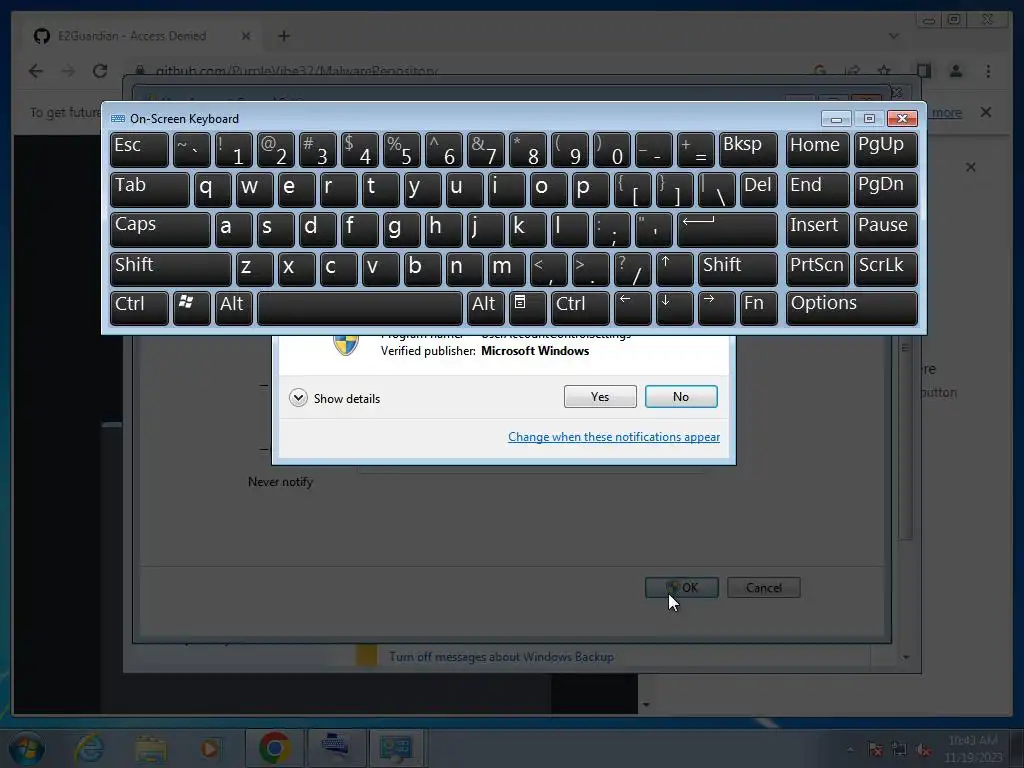Tap the semicolon key on keyboard

611,229
